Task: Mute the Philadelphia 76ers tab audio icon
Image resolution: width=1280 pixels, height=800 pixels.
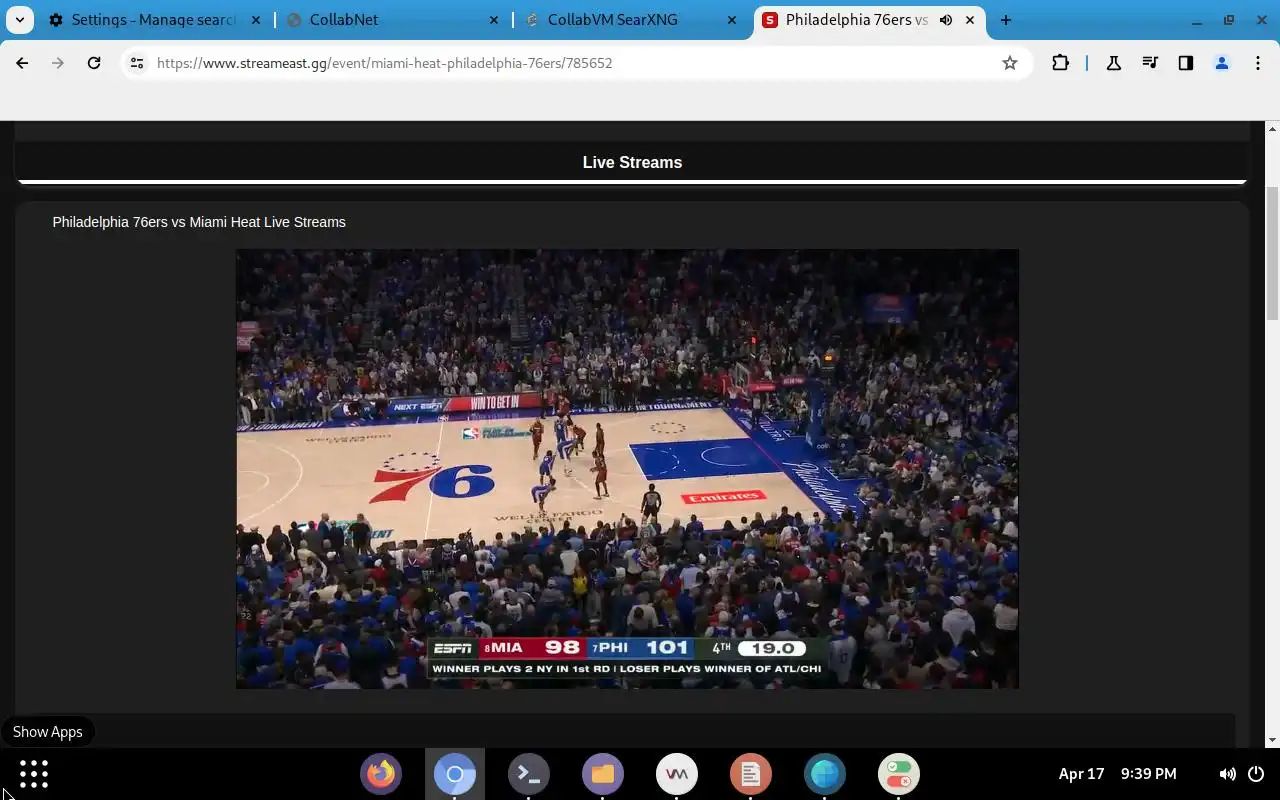Action: pyautogui.click(x=946, y=20)
